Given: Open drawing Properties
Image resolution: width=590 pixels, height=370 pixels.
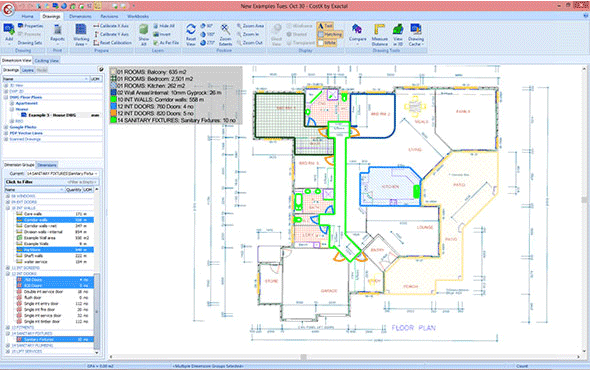Looking at the screenshot, I should [30, 26].
